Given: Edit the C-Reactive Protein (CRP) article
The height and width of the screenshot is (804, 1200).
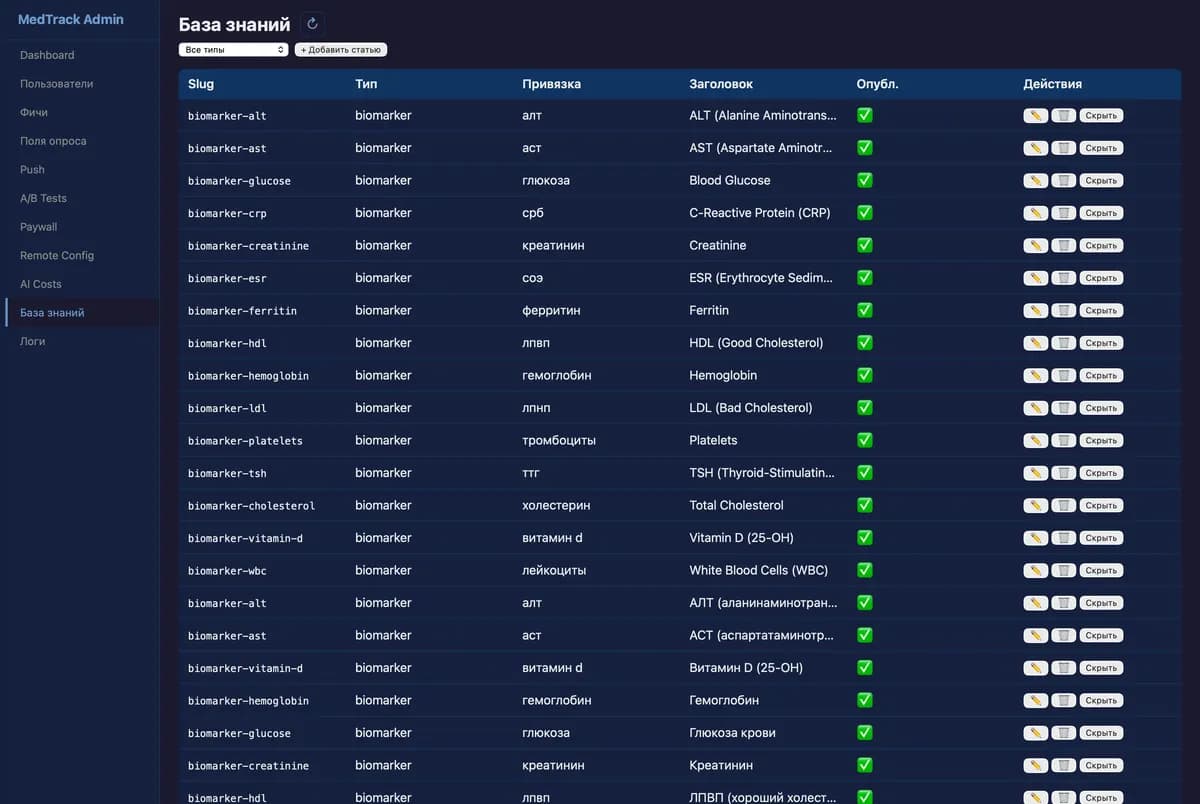Looking at the screenshot, I should [1036, 213].
